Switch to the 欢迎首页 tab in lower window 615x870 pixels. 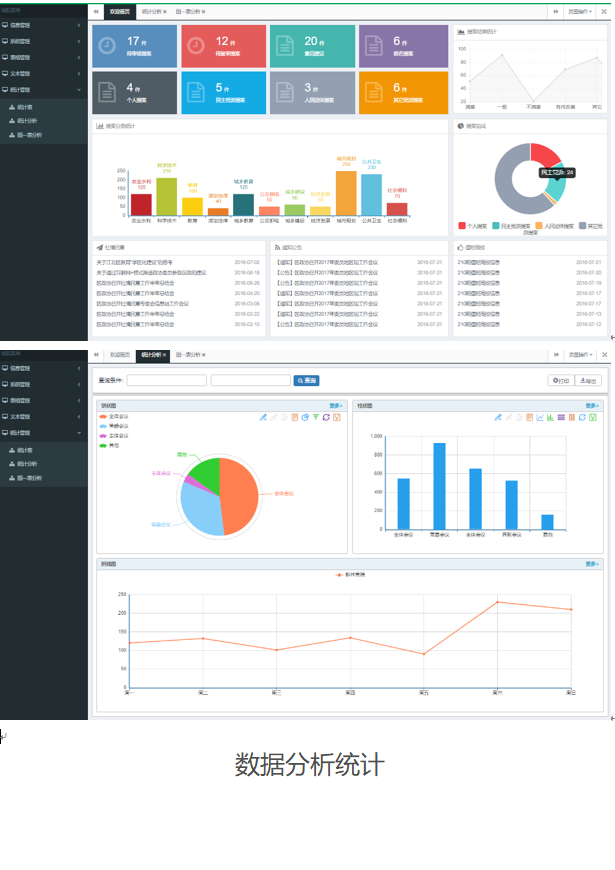click(120, 355)
